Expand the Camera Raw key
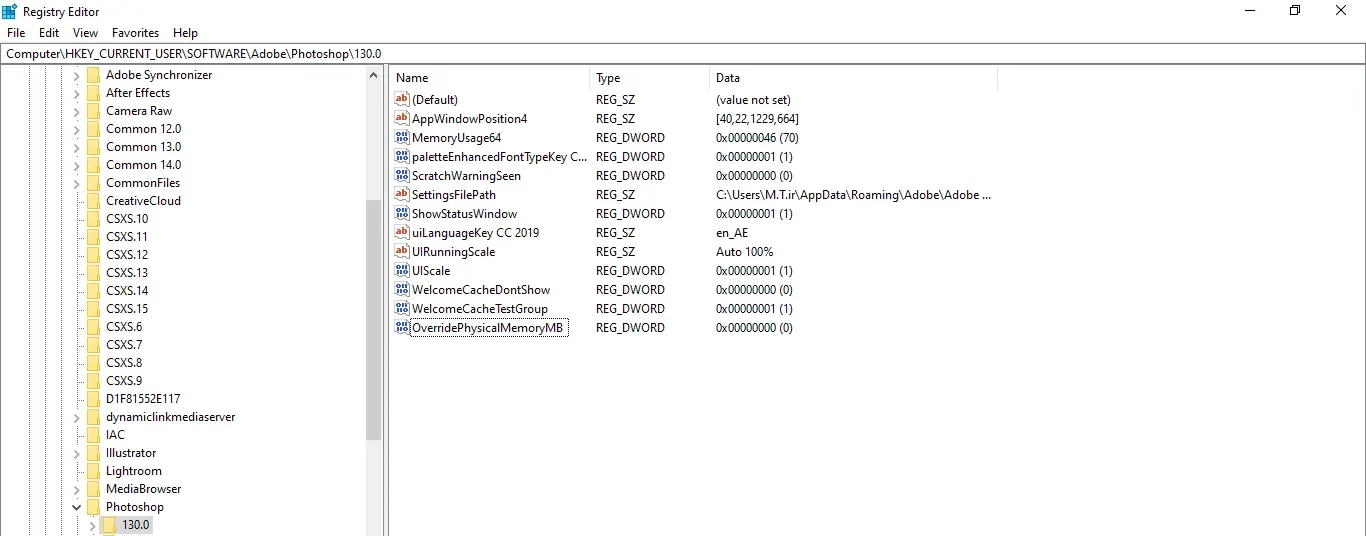This screenshot has width=1366, height=536. point(76,111)
